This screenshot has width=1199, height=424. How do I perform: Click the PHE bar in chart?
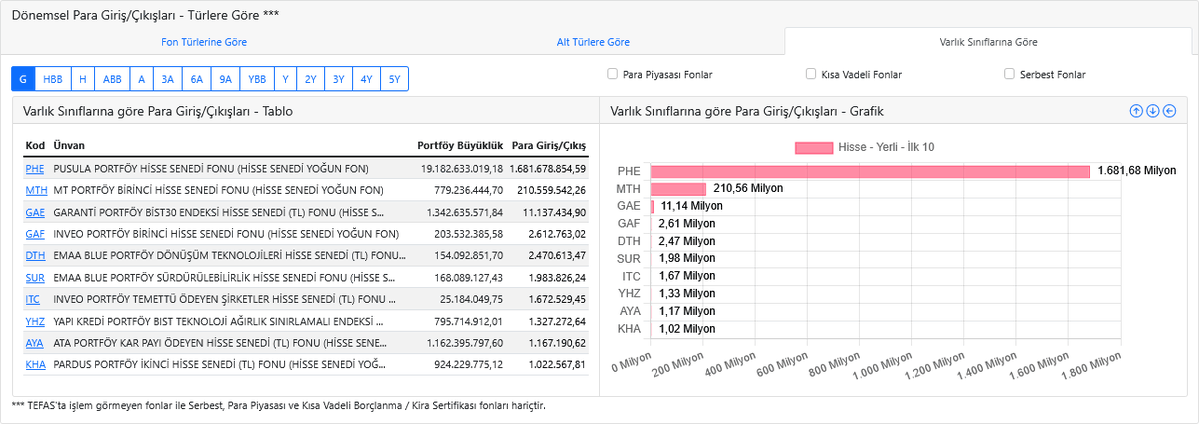click(870, 171)
